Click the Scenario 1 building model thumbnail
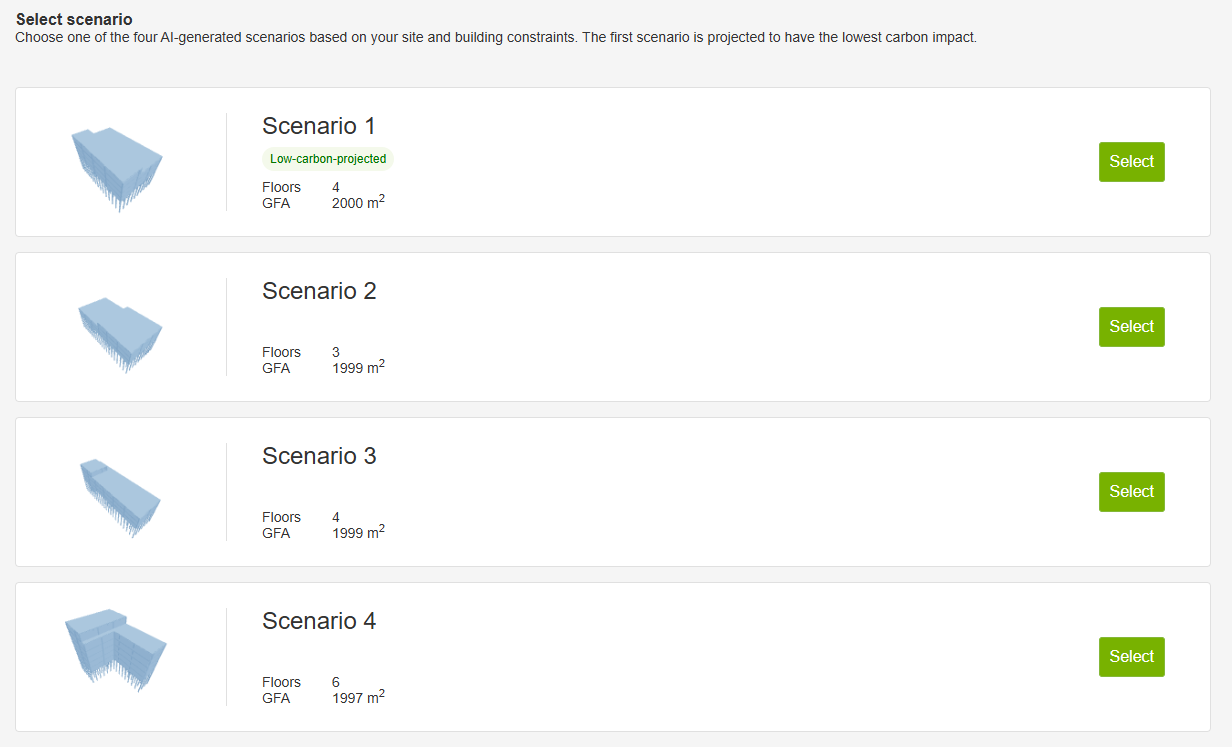The height and width of the screenshot is (747, 1232). point(117,166)
